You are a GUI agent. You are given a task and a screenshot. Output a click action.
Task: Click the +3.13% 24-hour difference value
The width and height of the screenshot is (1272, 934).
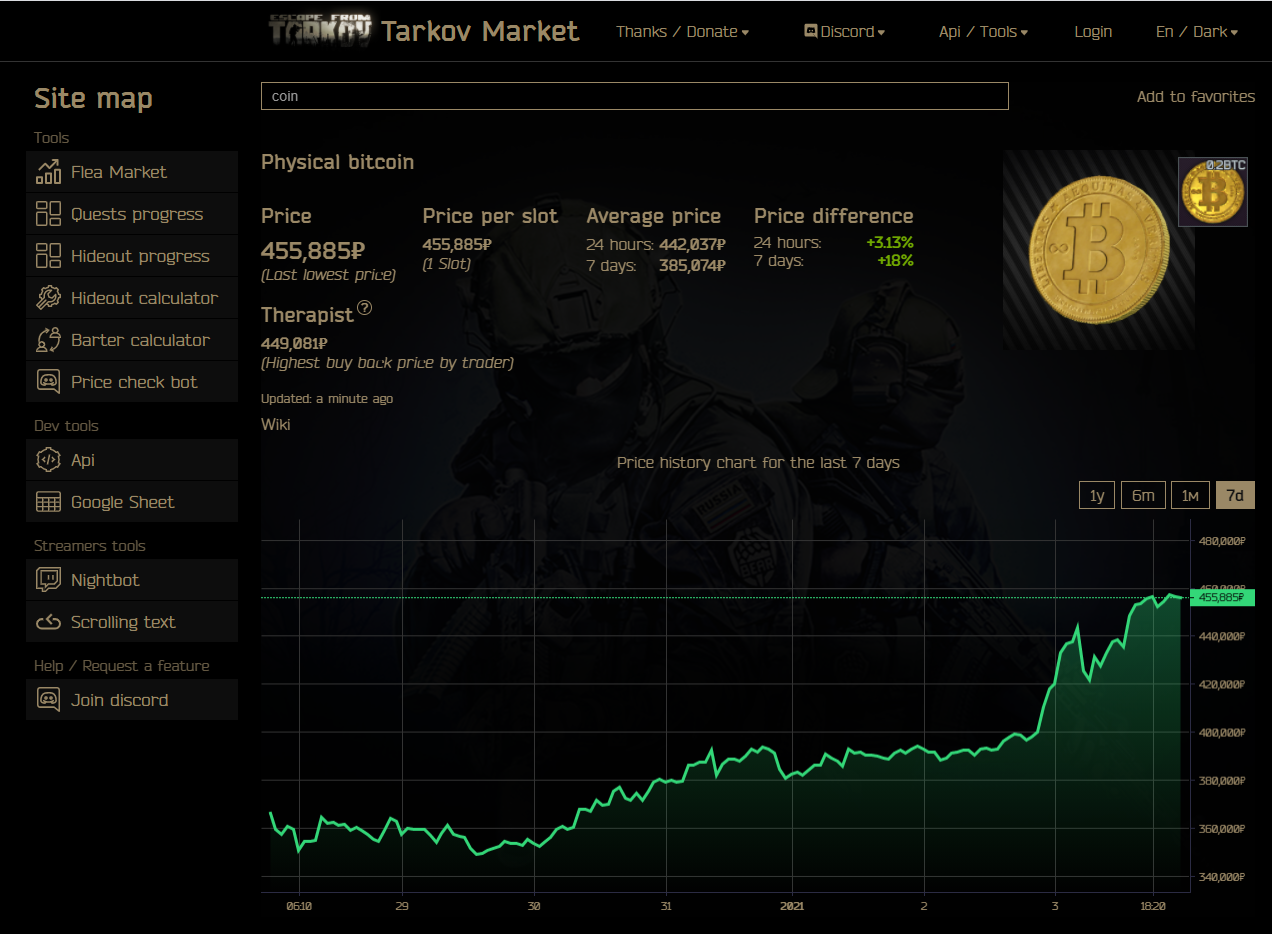(x=890, y=243)
